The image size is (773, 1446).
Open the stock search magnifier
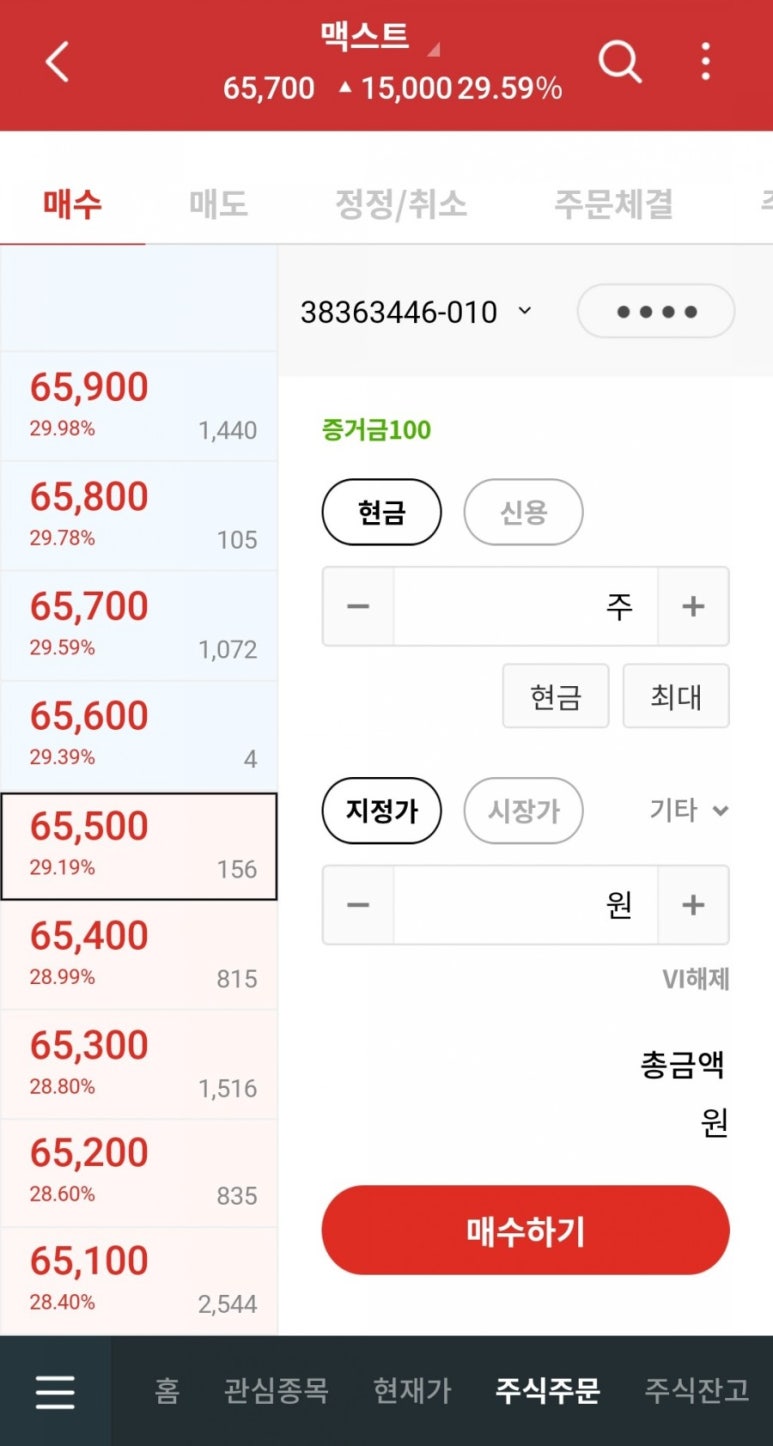coord(619,63)
